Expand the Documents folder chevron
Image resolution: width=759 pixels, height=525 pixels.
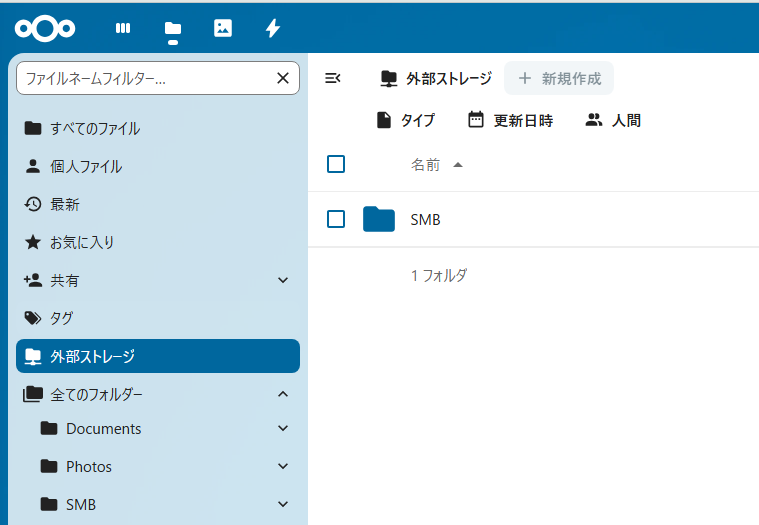click(x=283, y=428)
